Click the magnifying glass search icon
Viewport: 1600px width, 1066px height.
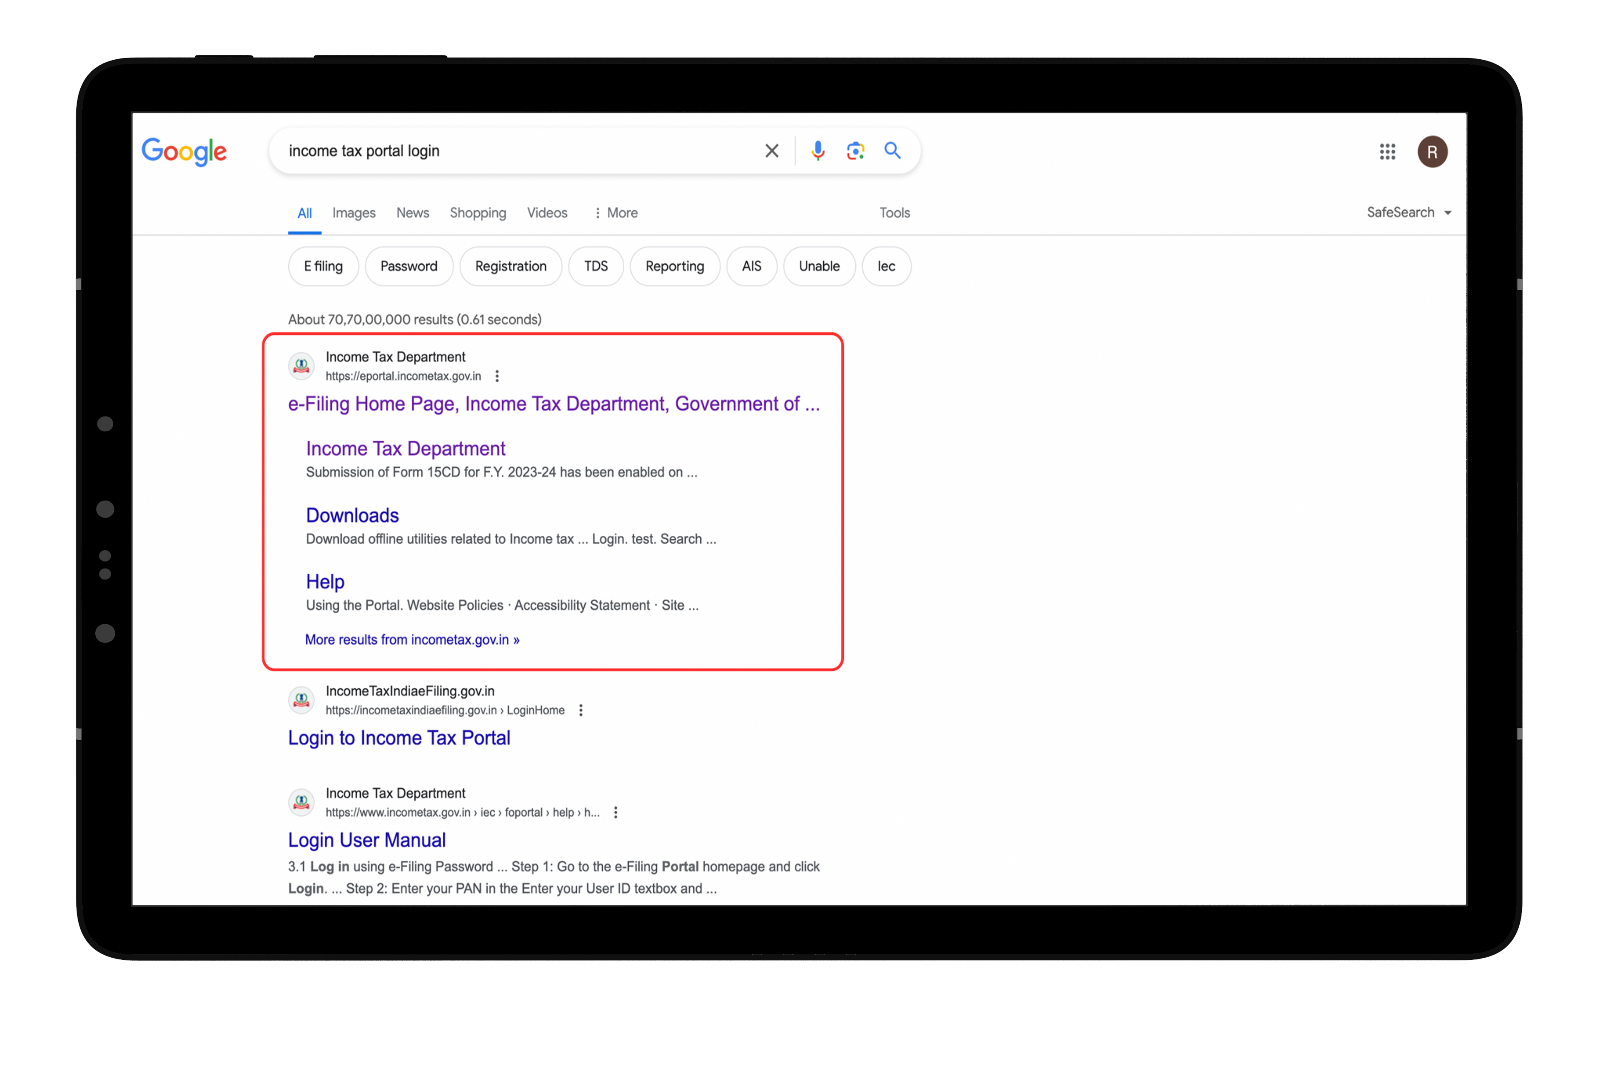pyautogui.click(x=893, y=150)
